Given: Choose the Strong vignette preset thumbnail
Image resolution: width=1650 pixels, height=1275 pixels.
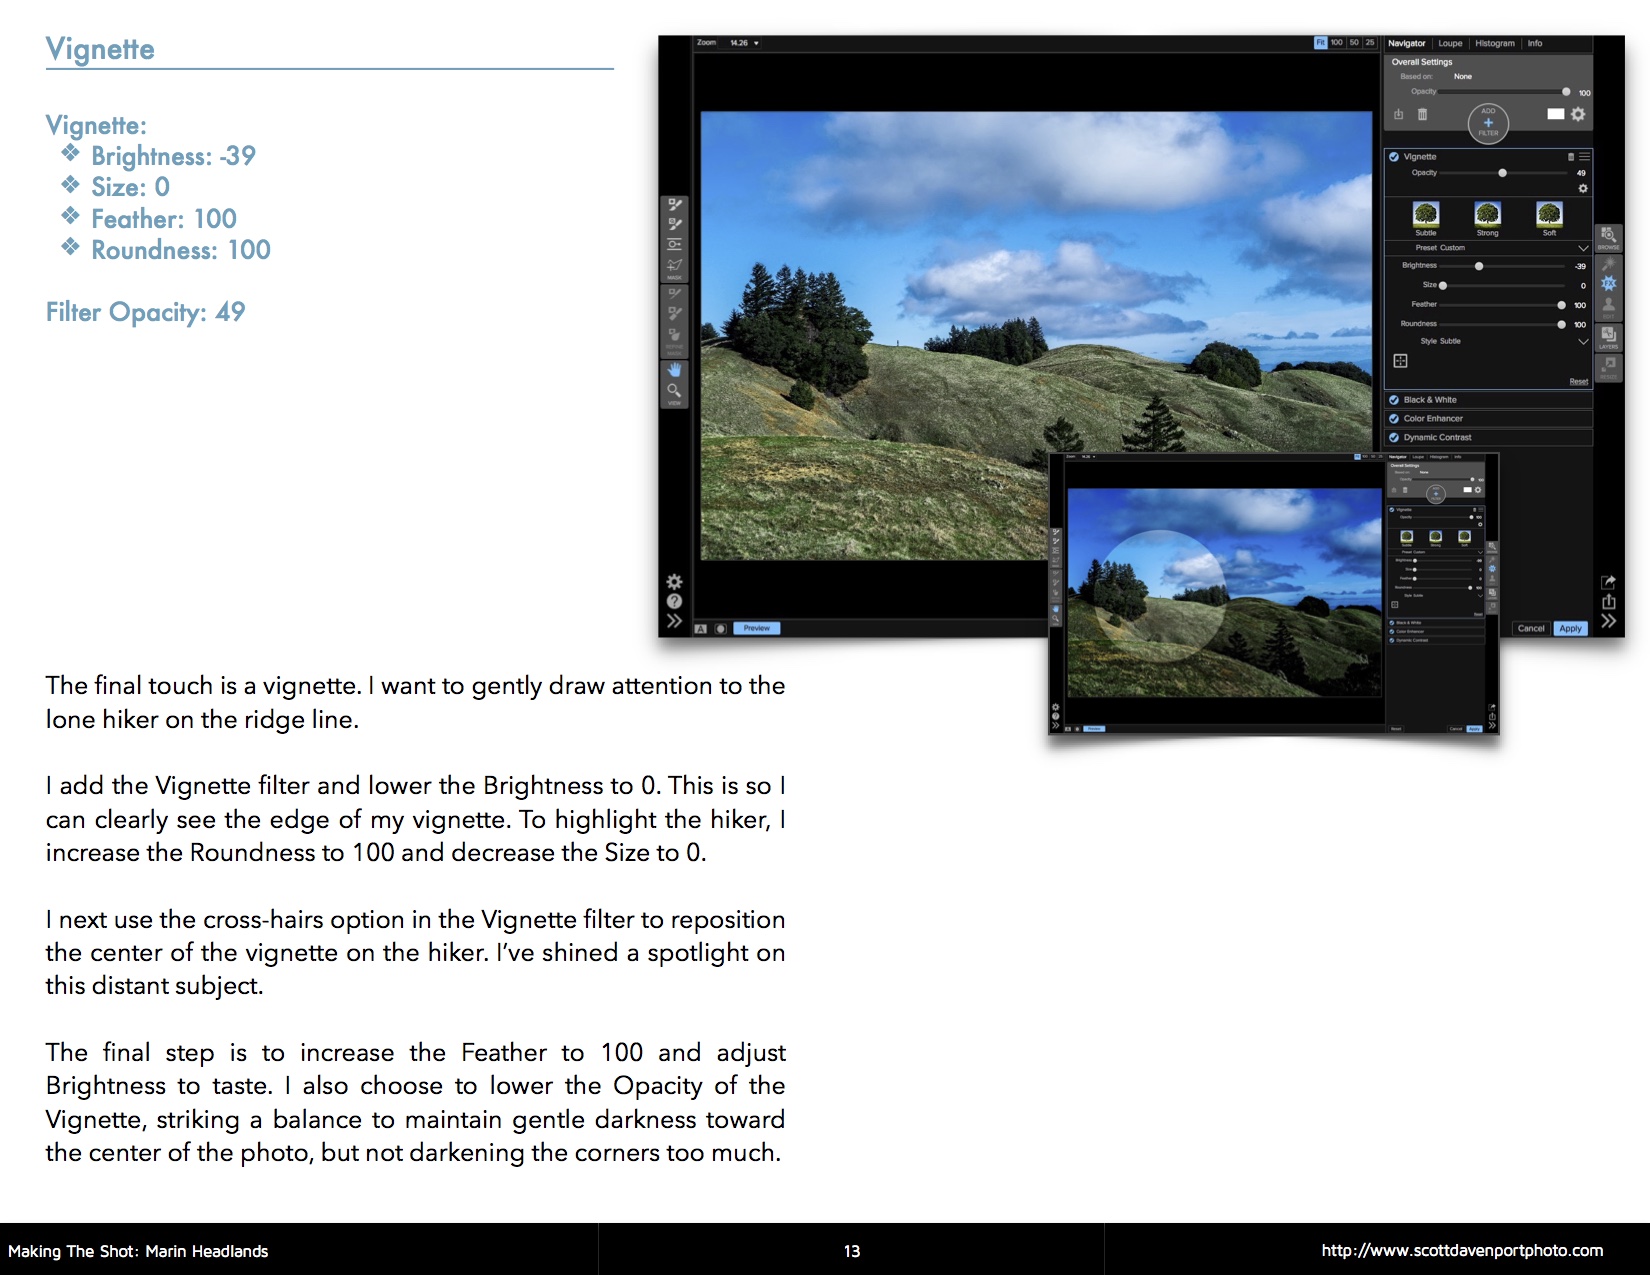Looking at the screenshot, I should click(1488, 214).
